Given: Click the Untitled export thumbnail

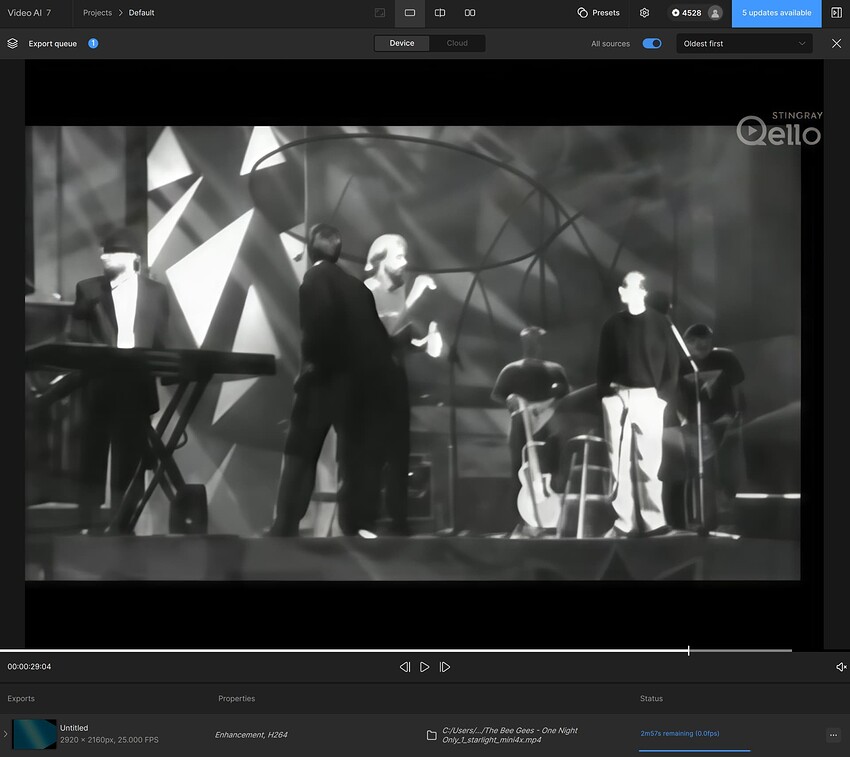Looking at the screenshot, I should 35,734.
